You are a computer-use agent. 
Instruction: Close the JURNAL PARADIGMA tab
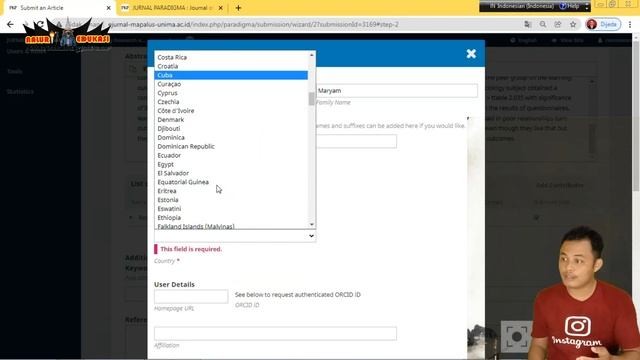(x=220, y=8)
